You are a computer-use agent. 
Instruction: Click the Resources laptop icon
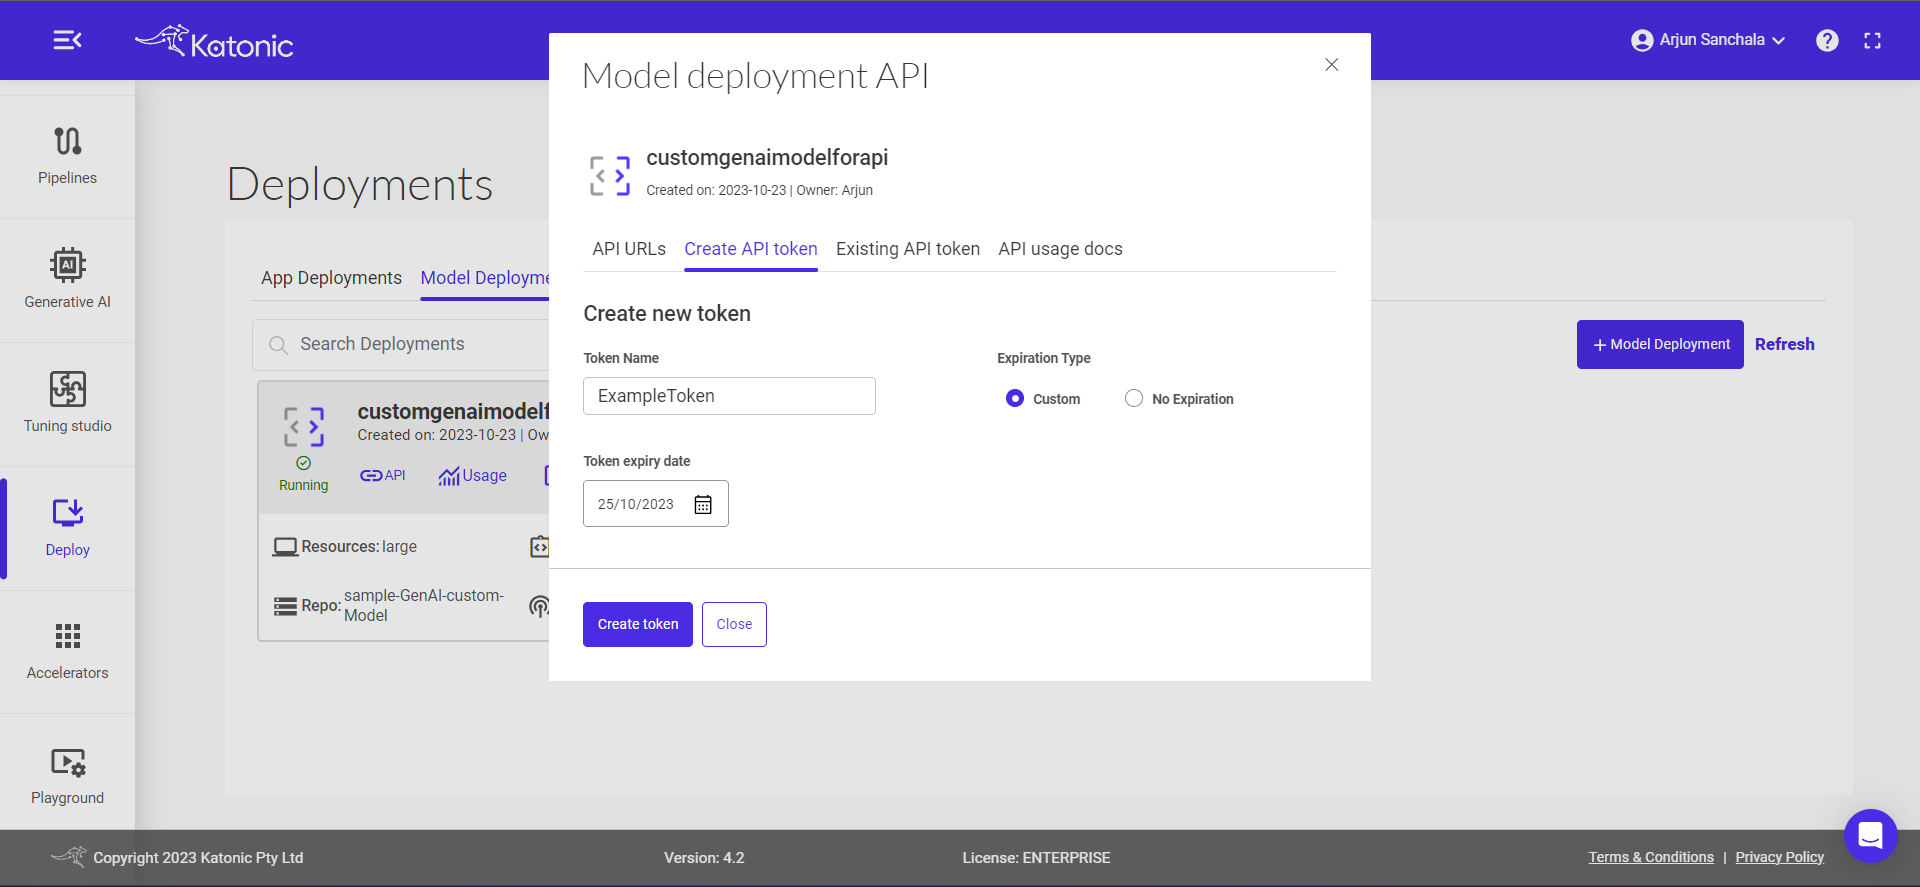coord(285,547)
